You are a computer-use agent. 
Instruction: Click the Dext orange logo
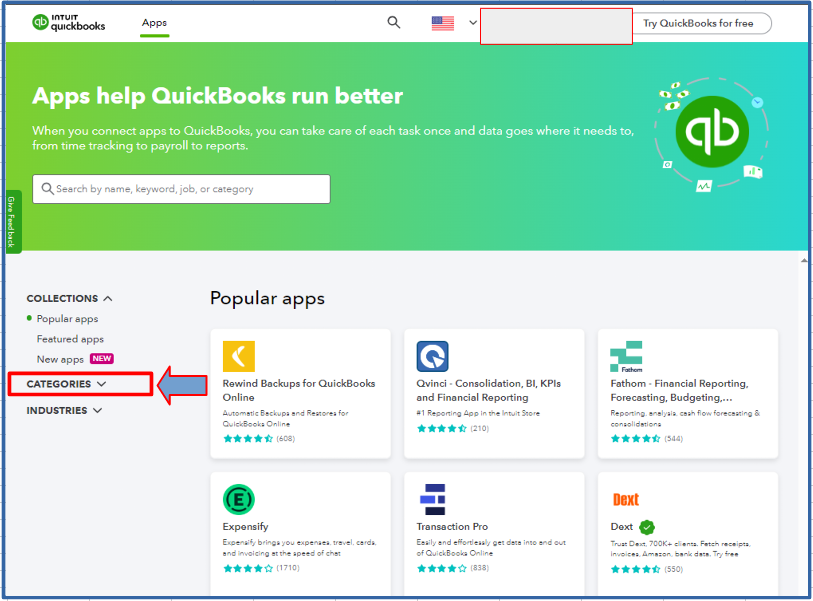[x=626, y=499]
